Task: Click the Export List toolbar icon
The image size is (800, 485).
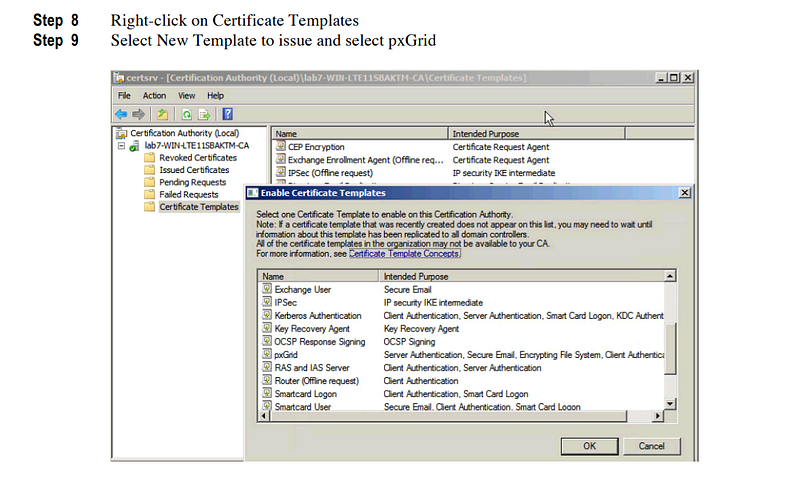Action: (204, 114)
